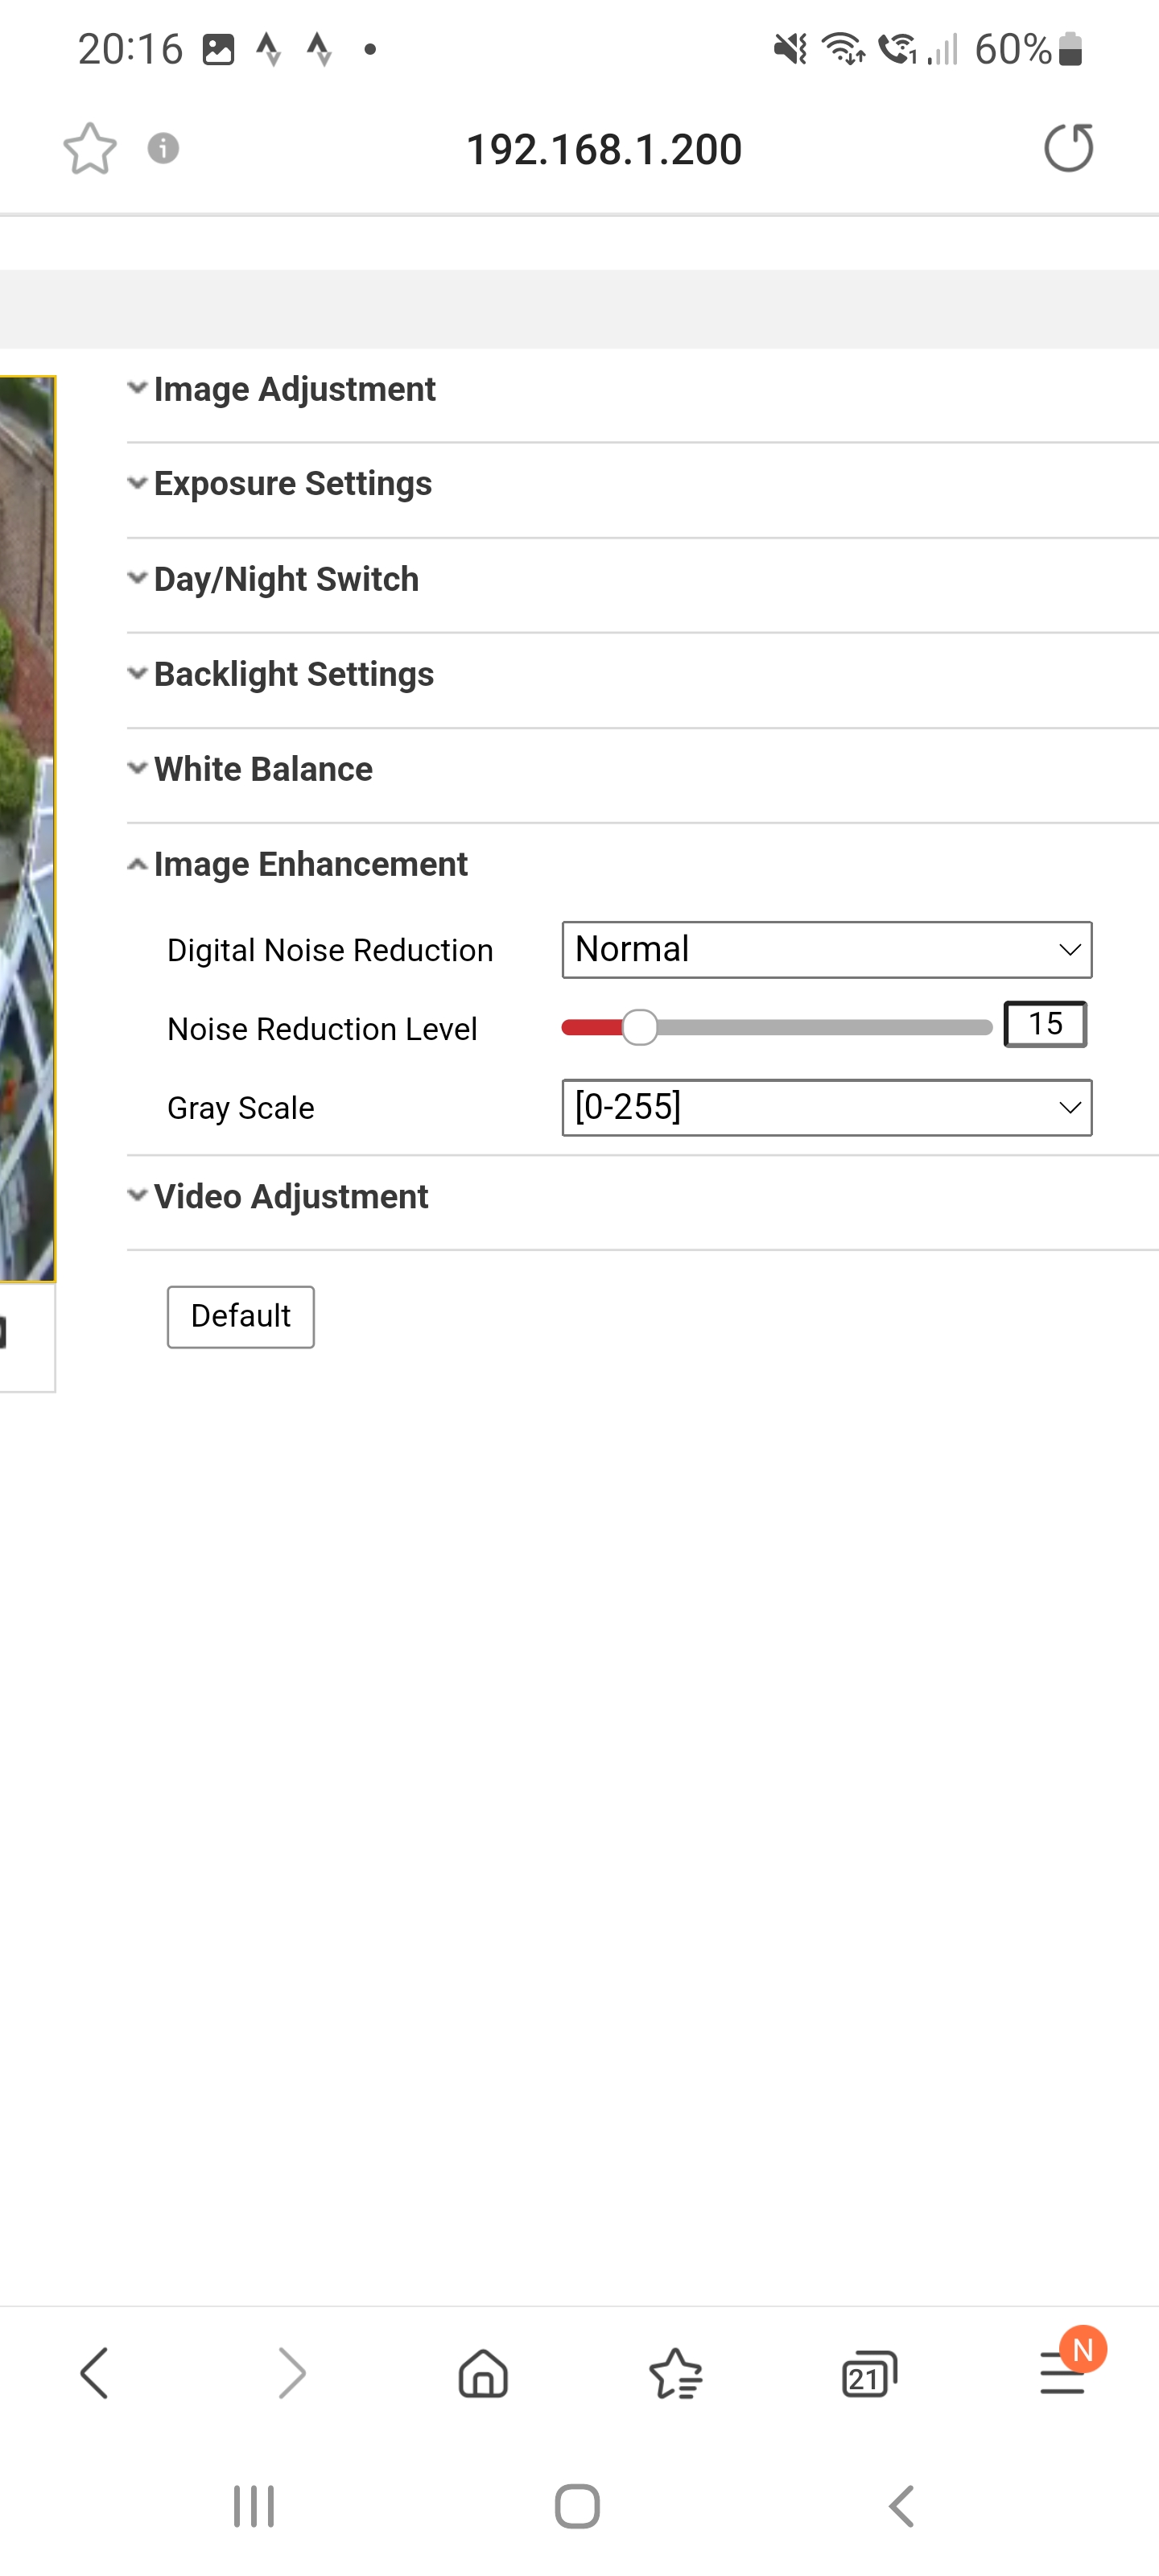
Task: Collapse the Image Enhancement section
Action: point(310,864)
